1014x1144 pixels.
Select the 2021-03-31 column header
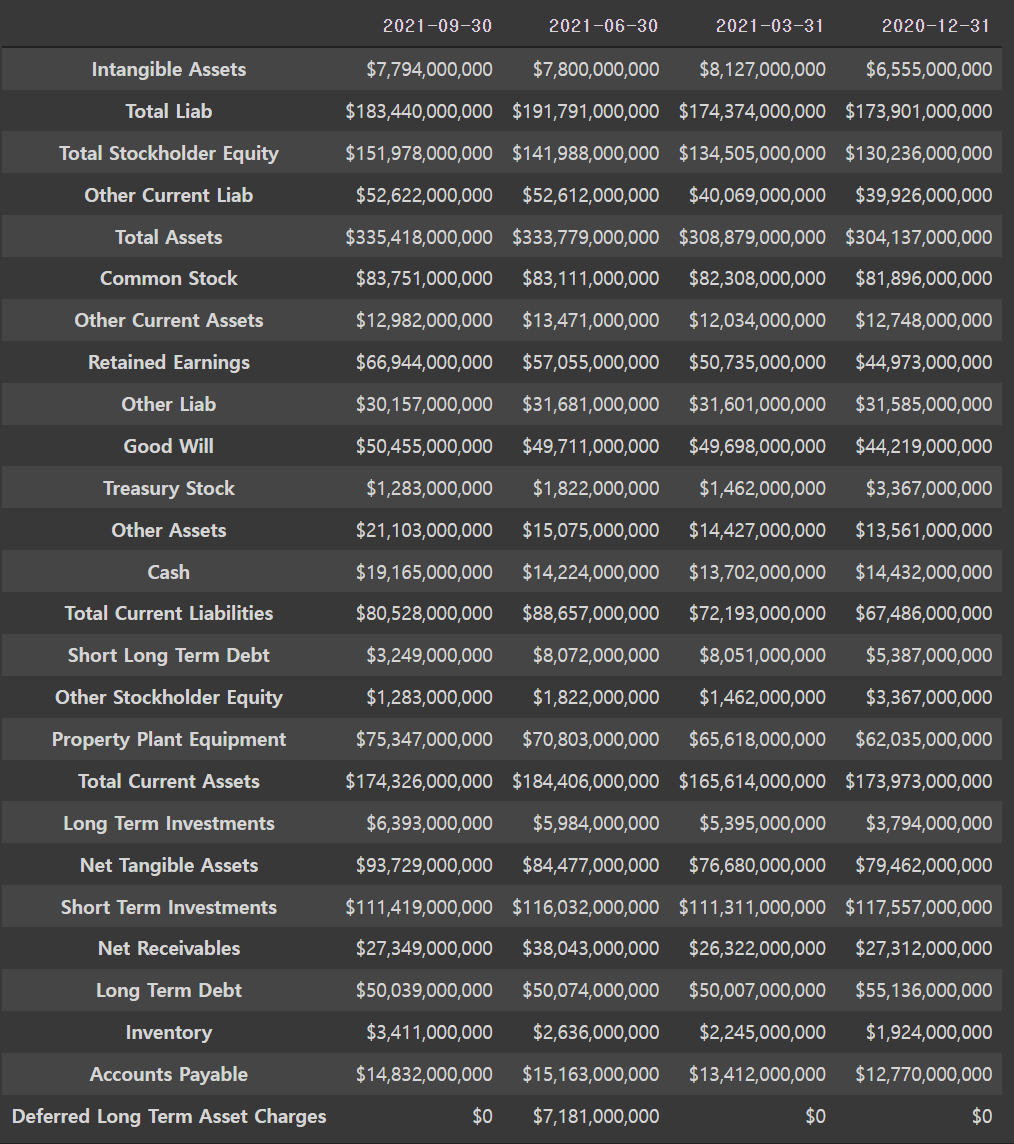[770, 26]
